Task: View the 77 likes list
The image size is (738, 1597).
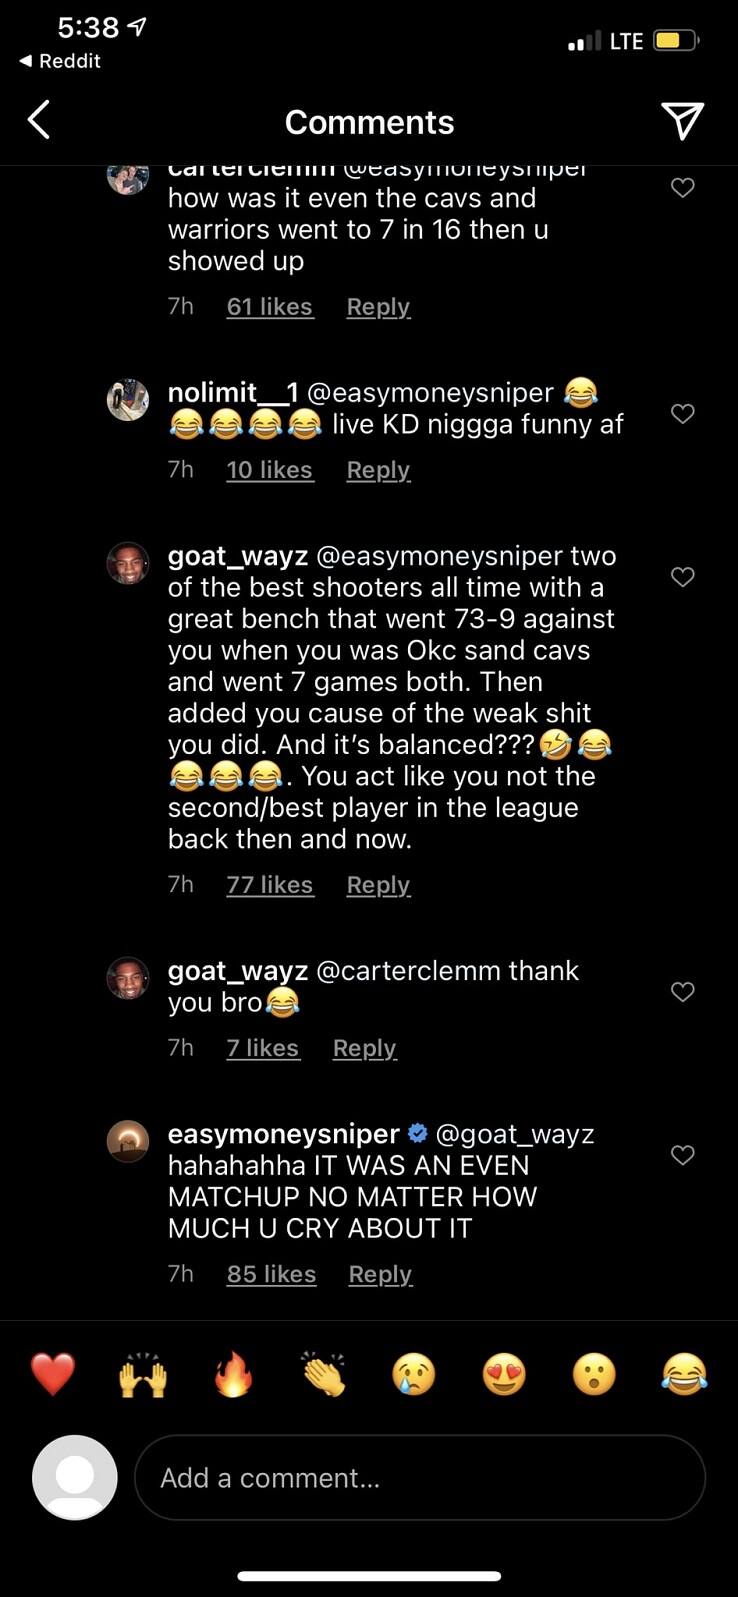Action: click(x=269, y=885)
